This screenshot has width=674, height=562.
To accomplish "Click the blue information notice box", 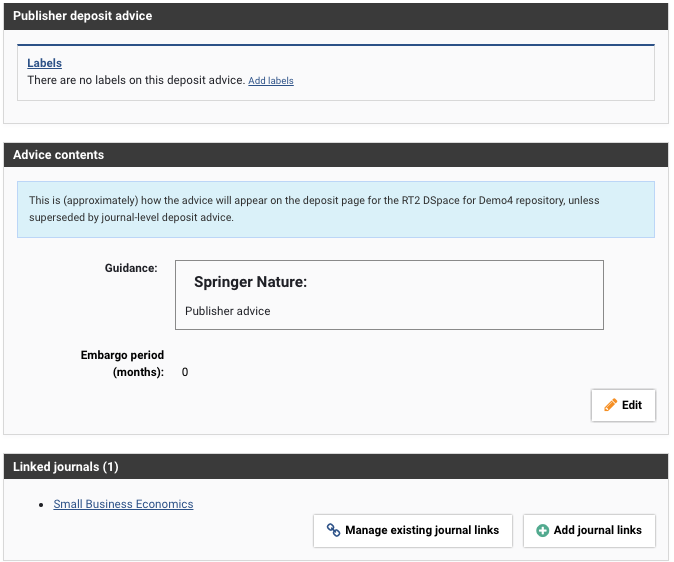I will click(336, 208).
